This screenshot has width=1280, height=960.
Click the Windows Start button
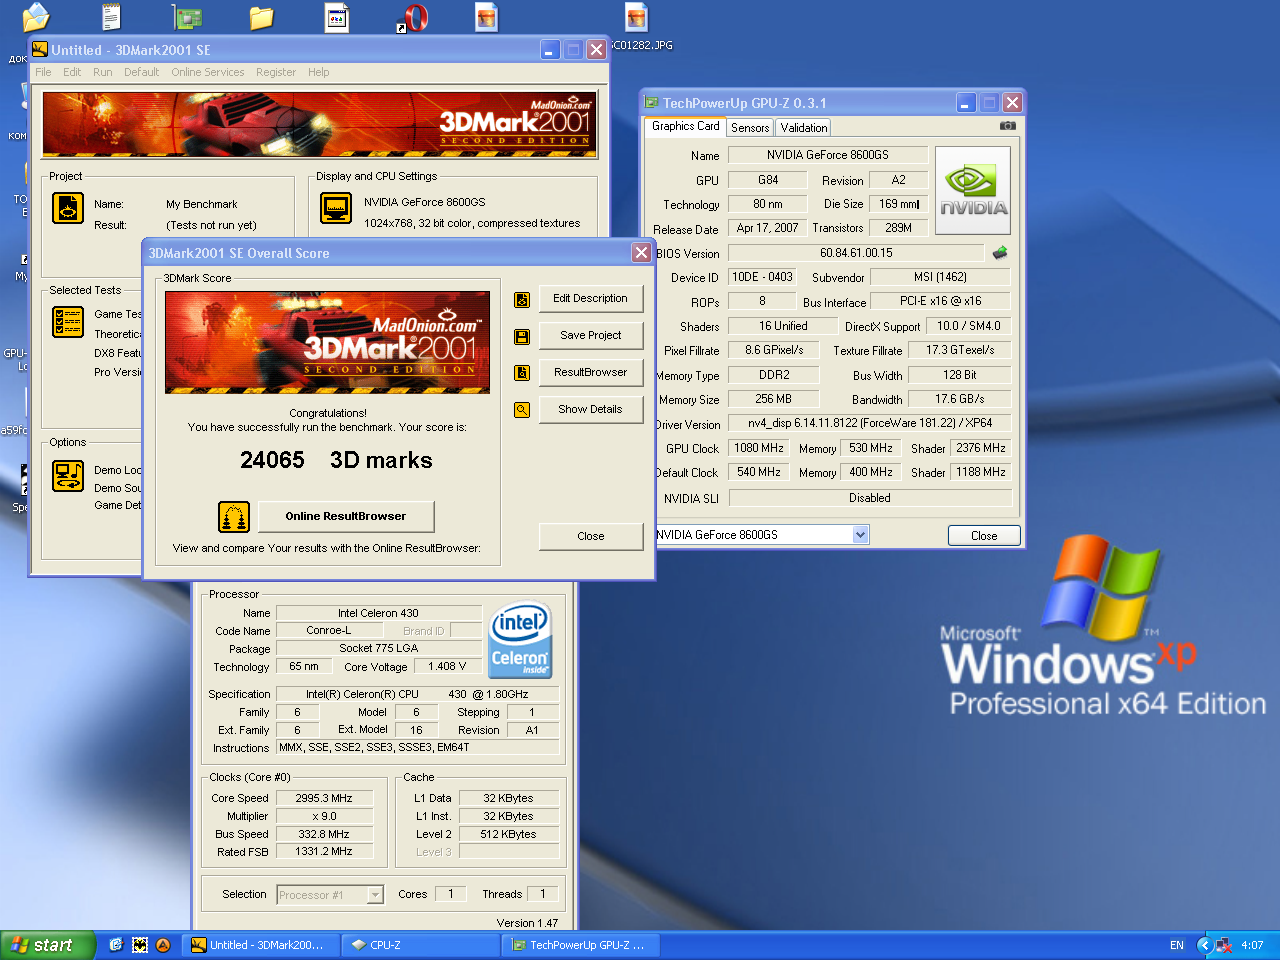pyautogui.click(x=47, y=945)
